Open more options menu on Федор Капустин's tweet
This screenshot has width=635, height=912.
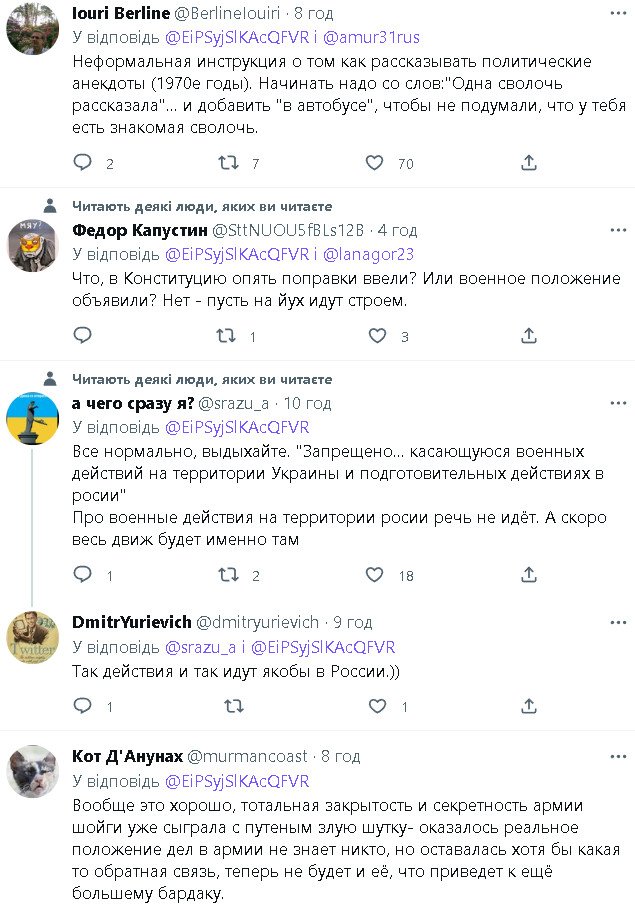point(618,230)
